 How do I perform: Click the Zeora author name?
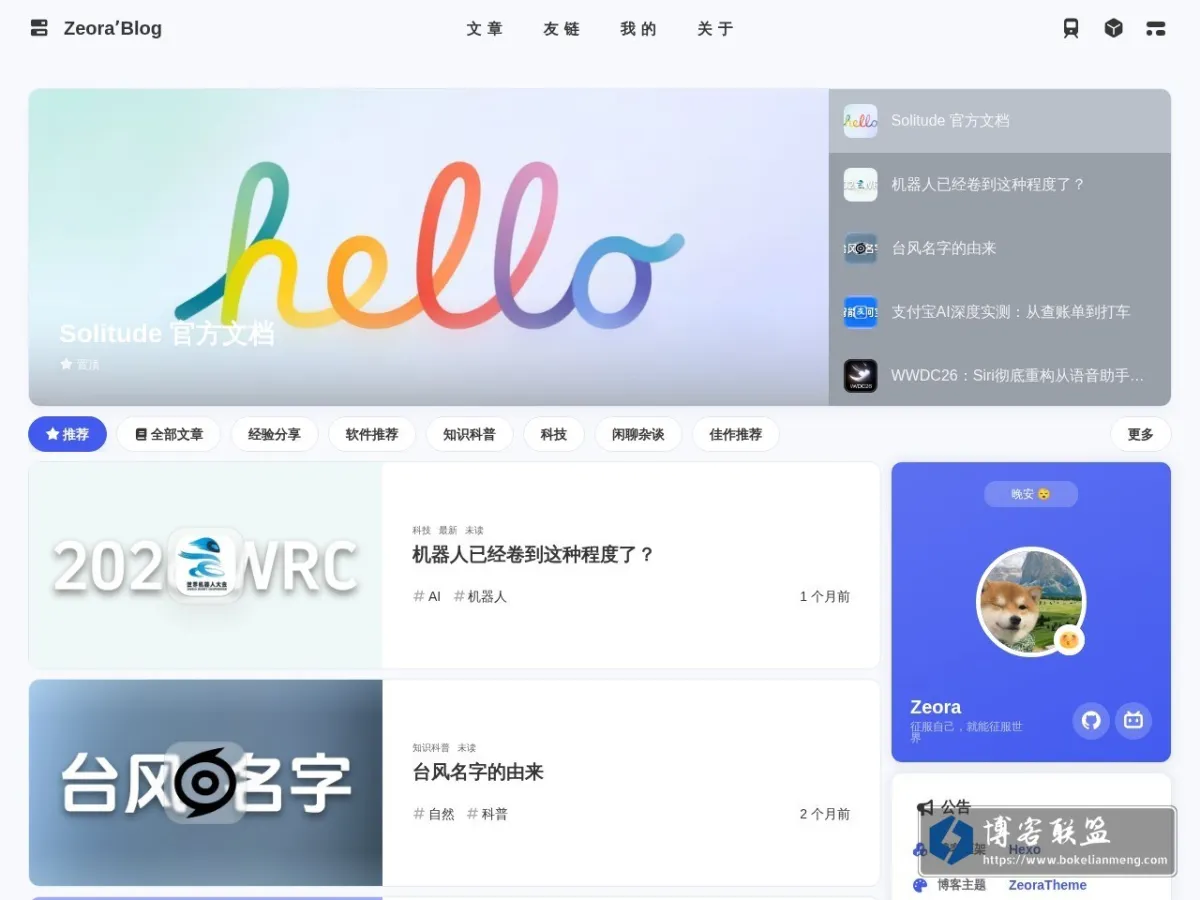pyautogui.click(x=935, y=707)
